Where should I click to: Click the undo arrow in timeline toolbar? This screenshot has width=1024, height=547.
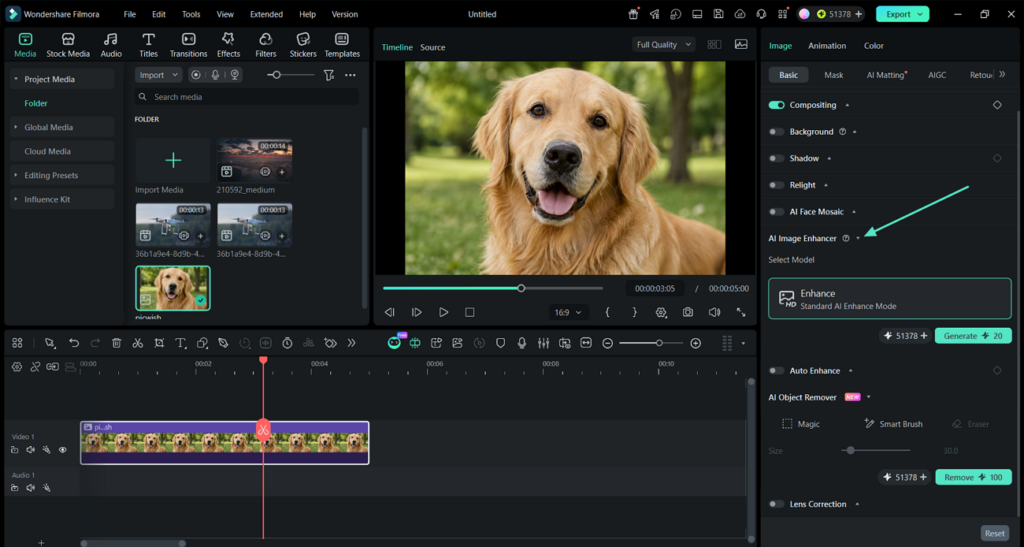74,343
